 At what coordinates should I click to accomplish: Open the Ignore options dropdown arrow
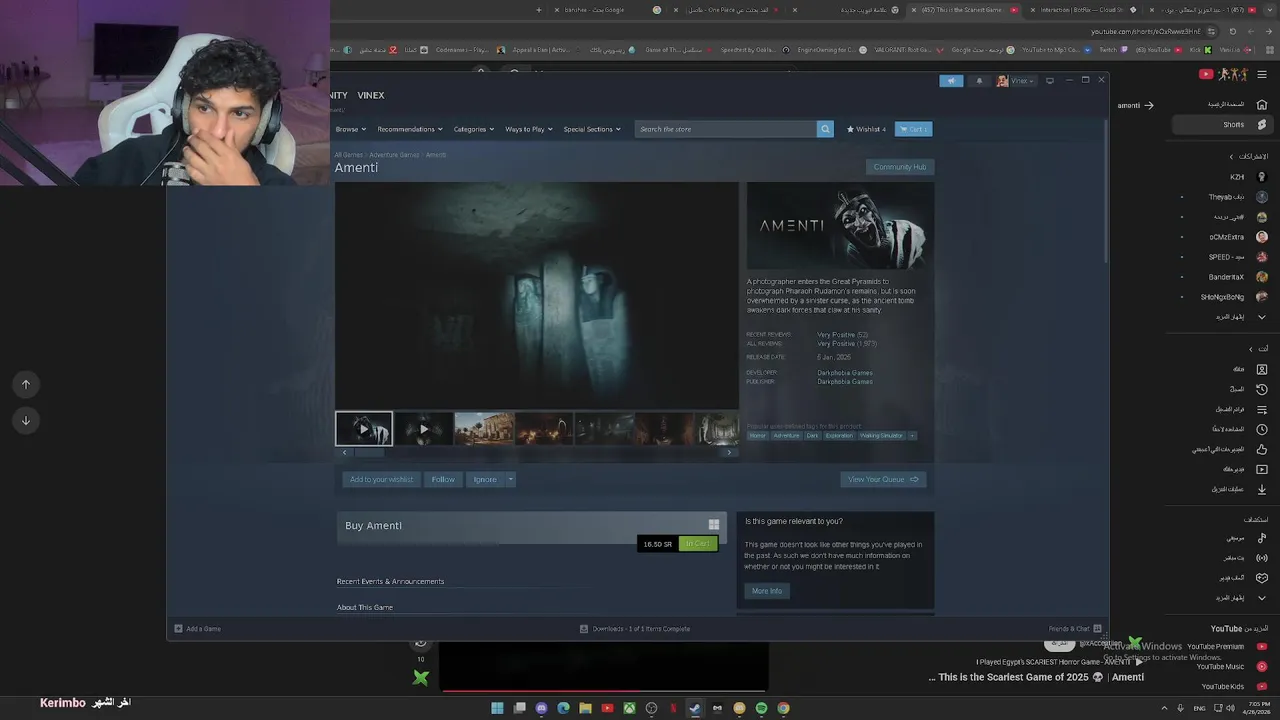coord(510,479)
